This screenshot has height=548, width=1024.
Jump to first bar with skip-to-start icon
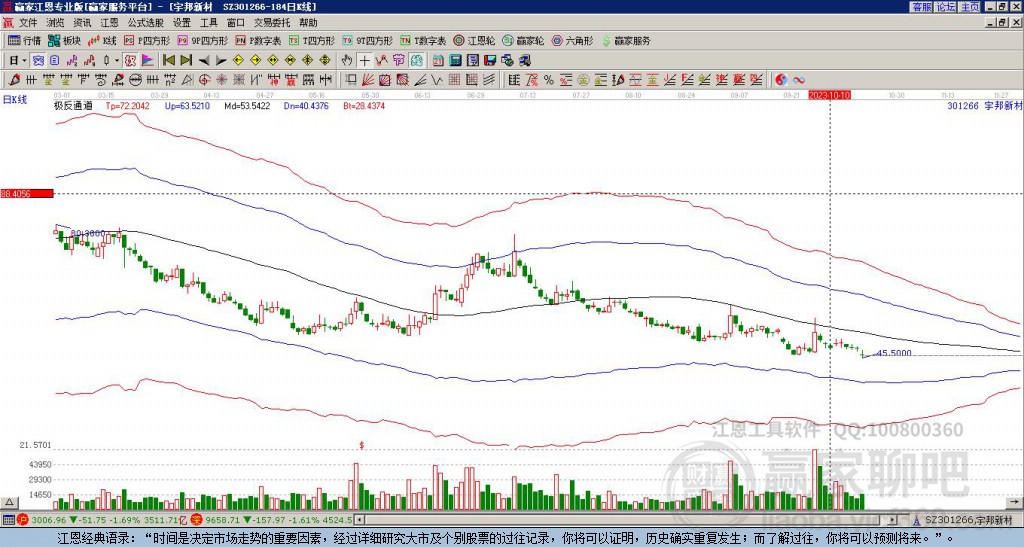(x=169, y=61)
